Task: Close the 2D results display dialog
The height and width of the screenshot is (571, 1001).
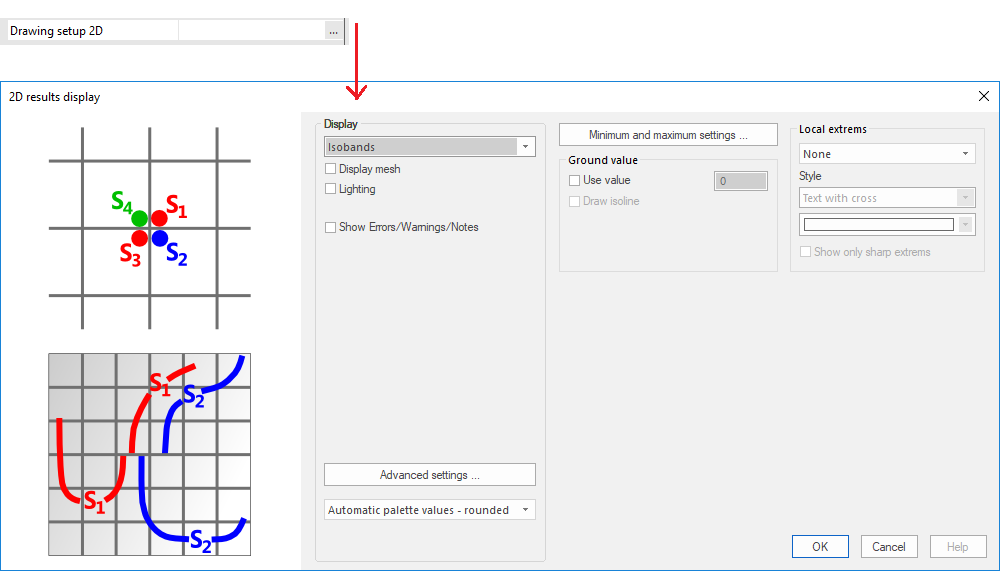Action: (x=983, y=97)
